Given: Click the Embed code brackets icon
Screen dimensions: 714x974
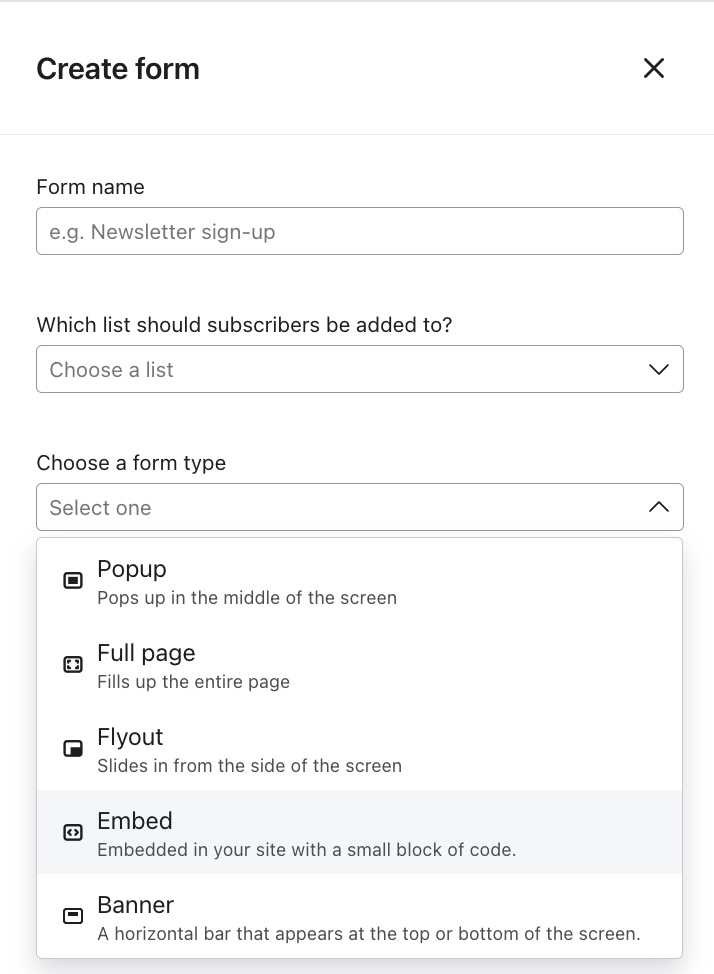Looking at the screenshot, I should [x=73, y=833].
